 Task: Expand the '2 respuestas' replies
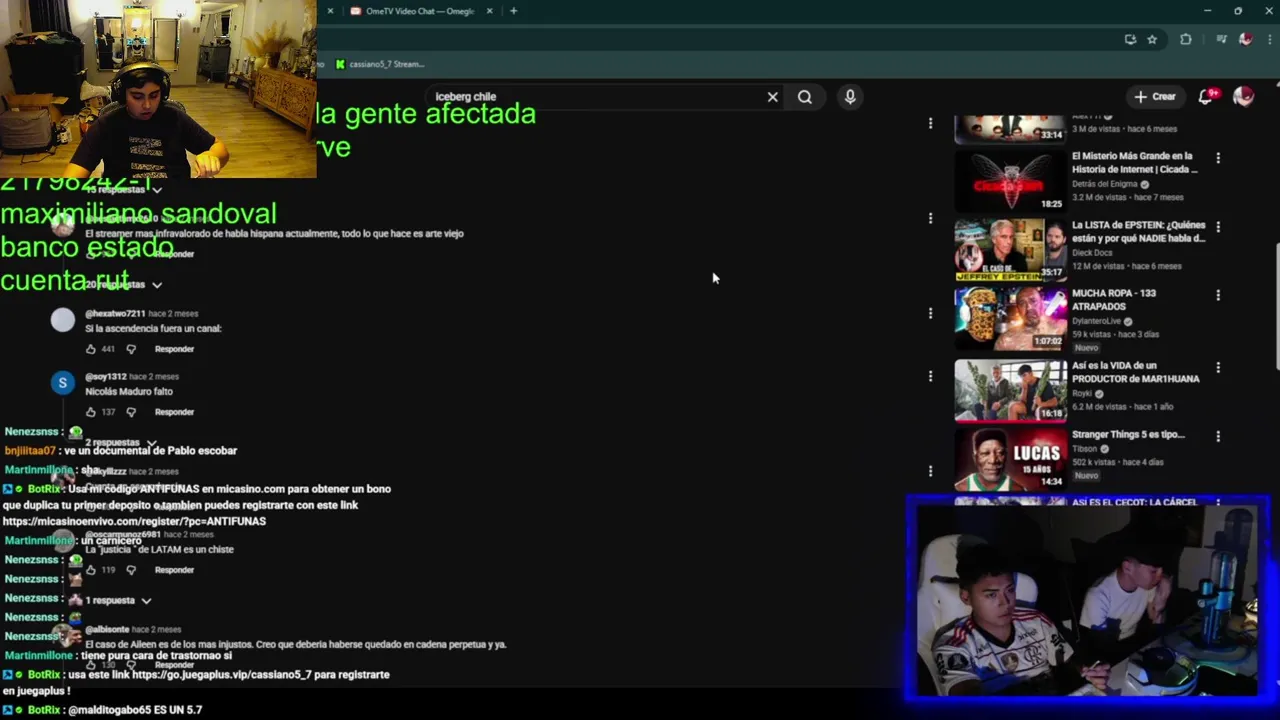[121, 442]
